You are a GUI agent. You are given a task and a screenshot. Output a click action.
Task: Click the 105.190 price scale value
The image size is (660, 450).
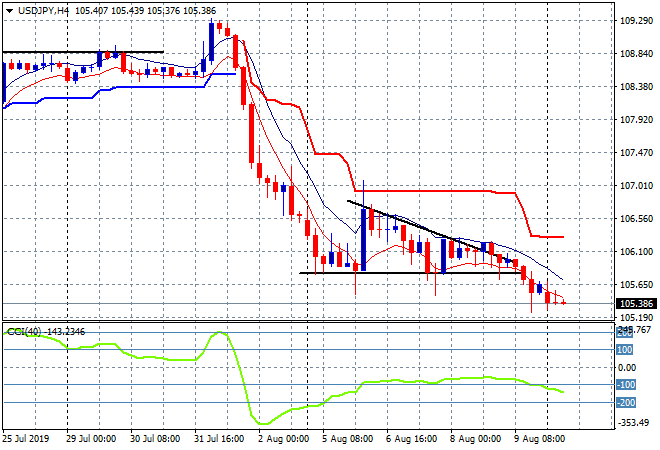(636, 317)
